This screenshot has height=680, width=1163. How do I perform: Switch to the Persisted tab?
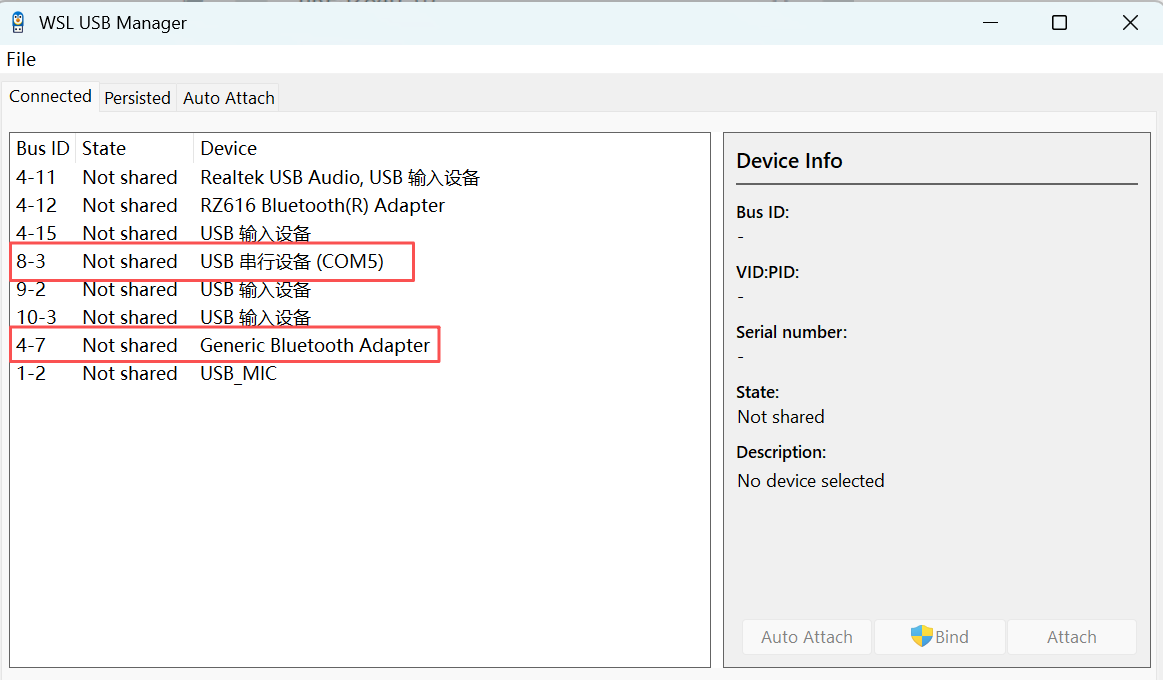click(x=137, y=98)
